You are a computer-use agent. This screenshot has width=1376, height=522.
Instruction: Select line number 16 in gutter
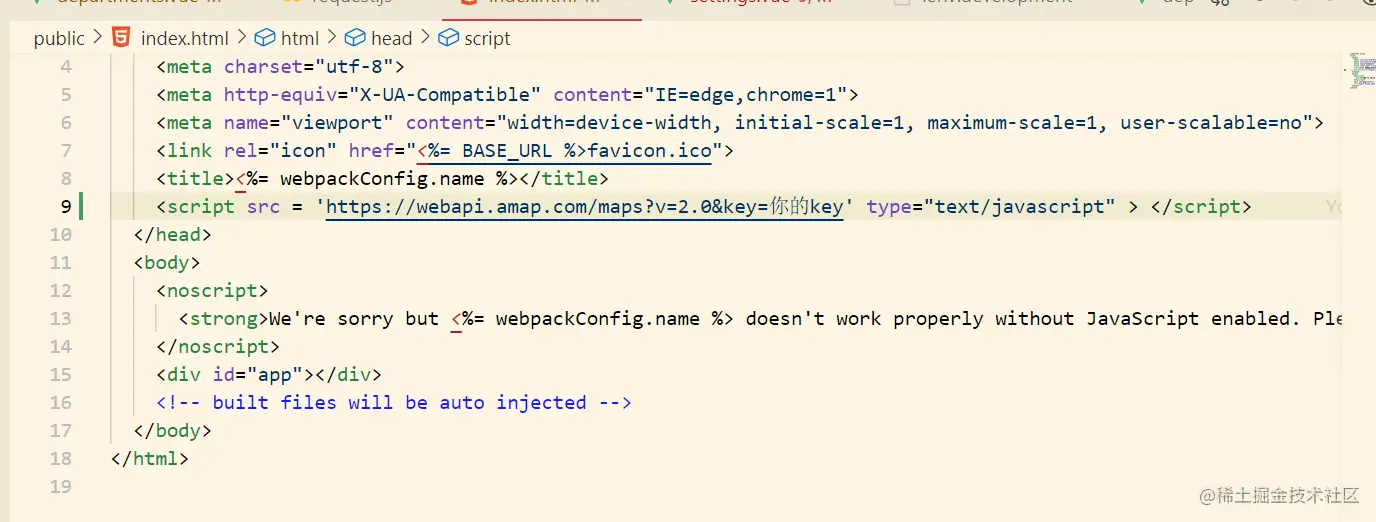point(60,403)
